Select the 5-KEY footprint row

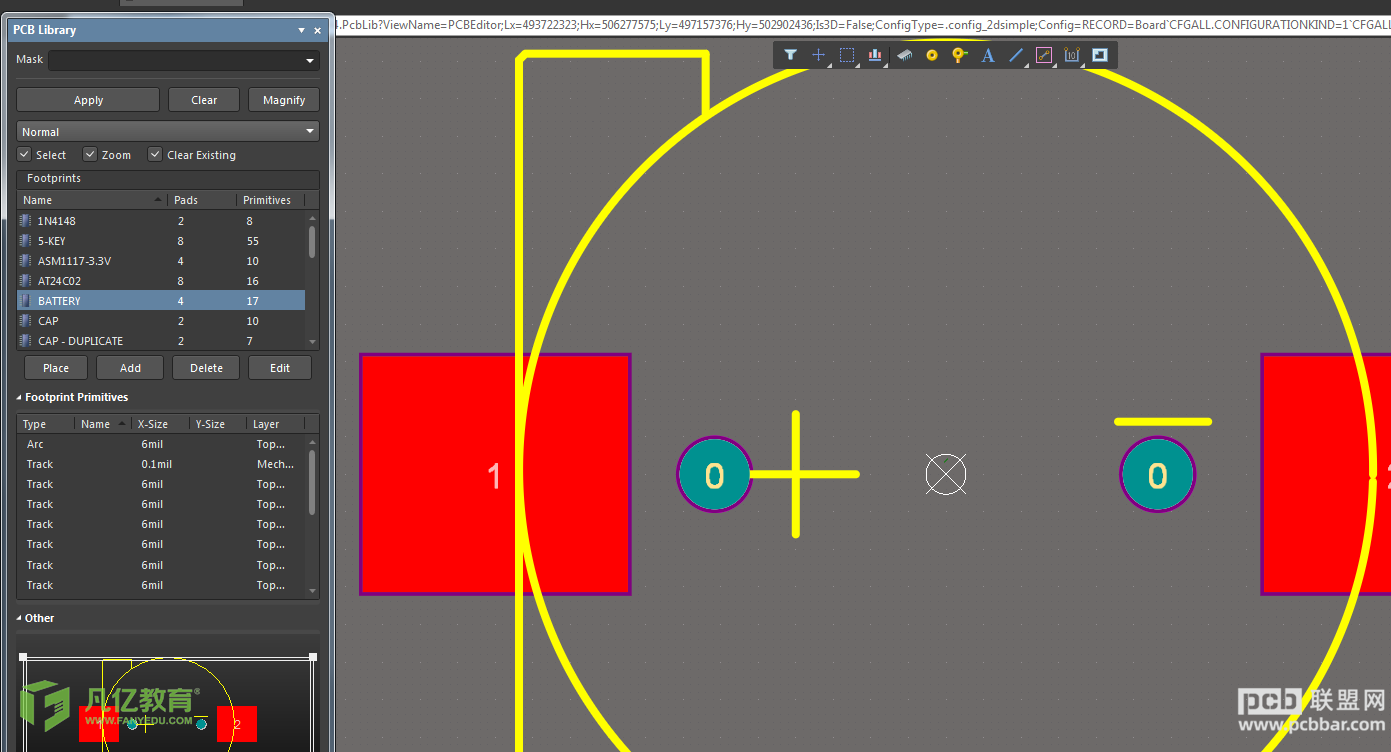[161, 240]
